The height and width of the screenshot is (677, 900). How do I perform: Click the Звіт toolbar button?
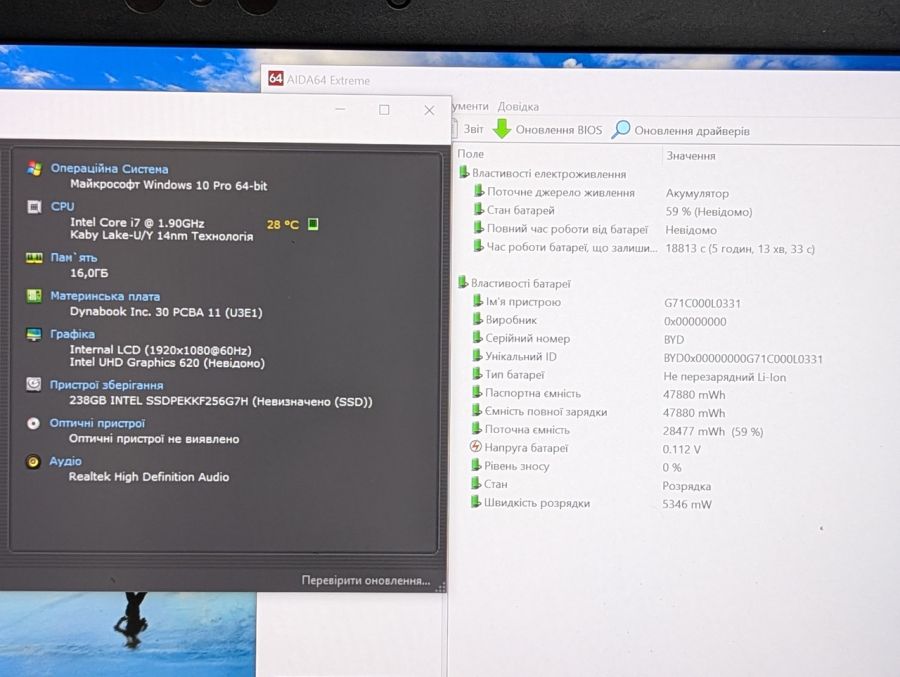(474, 129)
